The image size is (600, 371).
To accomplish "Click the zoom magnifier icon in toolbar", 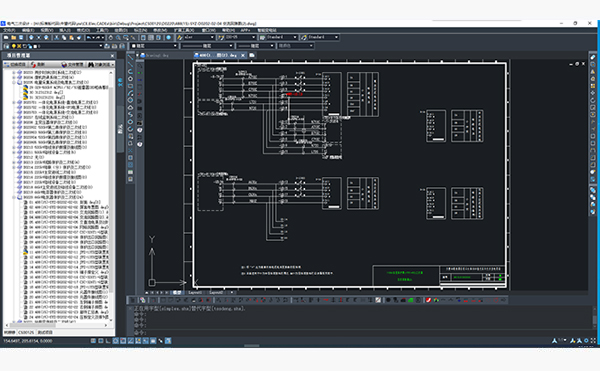I will [x=118, y=37].
